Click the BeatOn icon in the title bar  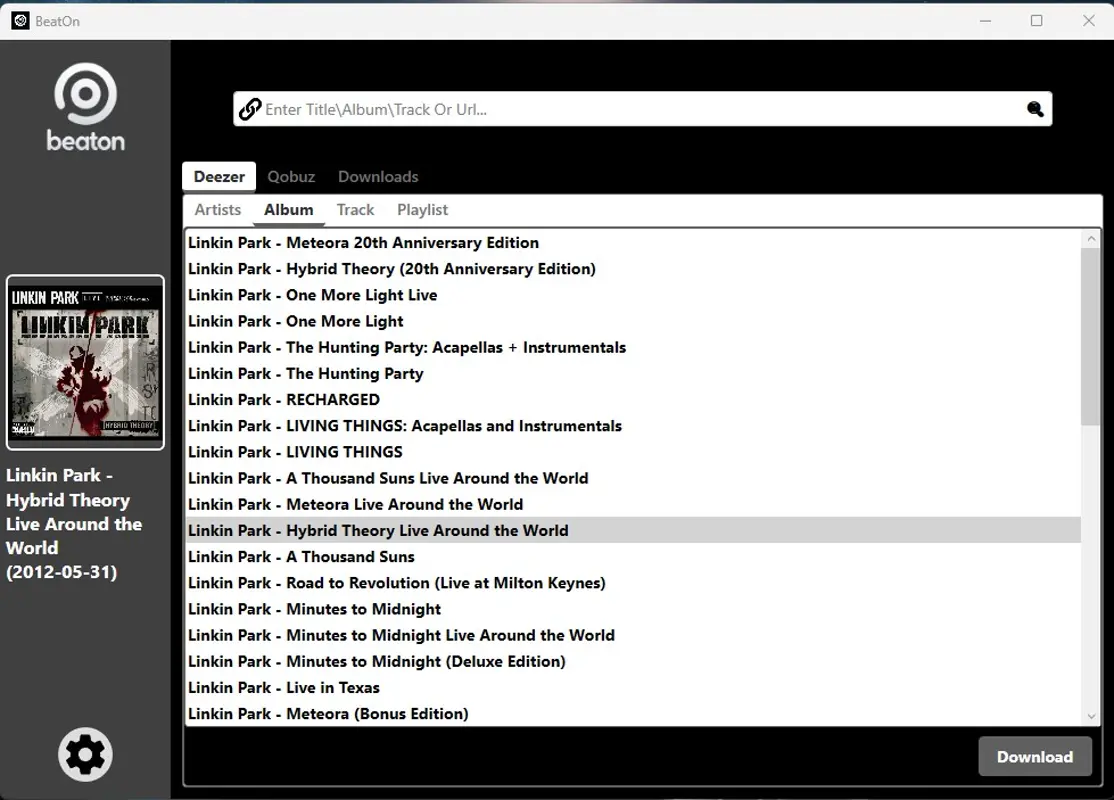(x=20, y=20)
